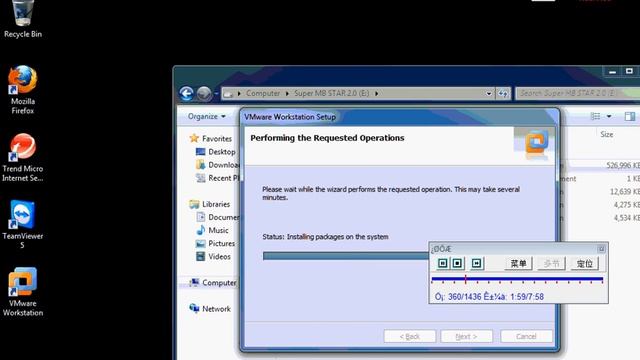
Task: Click the third playback icon with arrow
Action: tap(476, 263)
